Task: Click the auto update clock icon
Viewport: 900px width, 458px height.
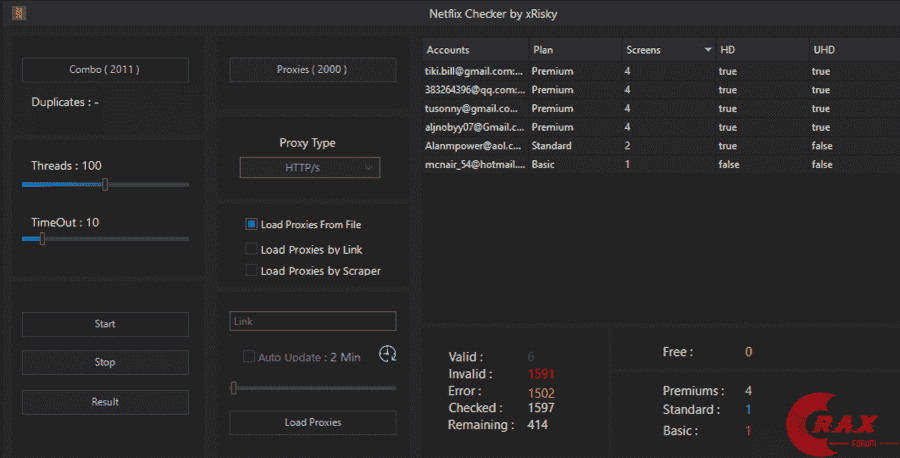Action: point(388,354)
